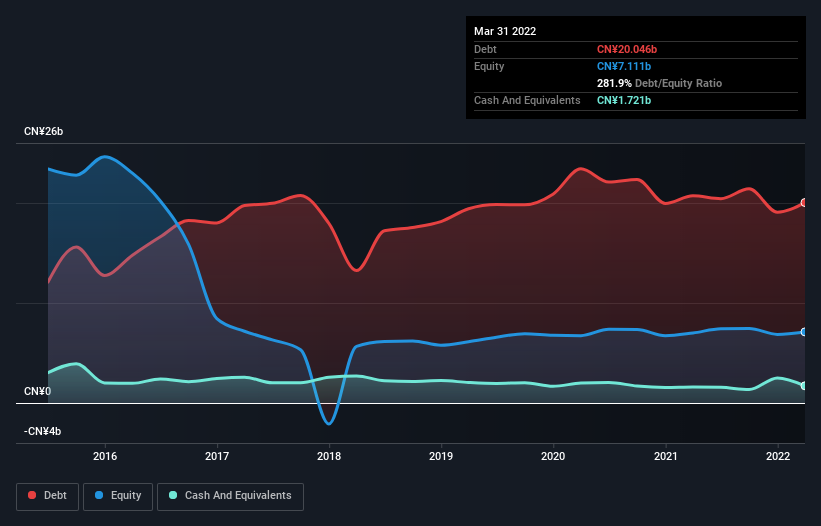Viewport: 821px width, 526px height.
Task: Select the 2018 x-axis label
Action: pyautogui.click(x=329, y=456)
